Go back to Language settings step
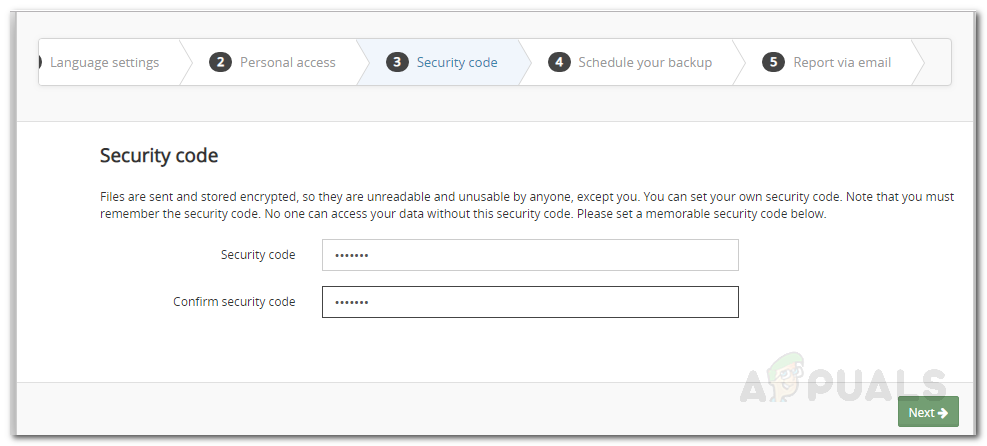The image size is (987, 446). (104, 62)
